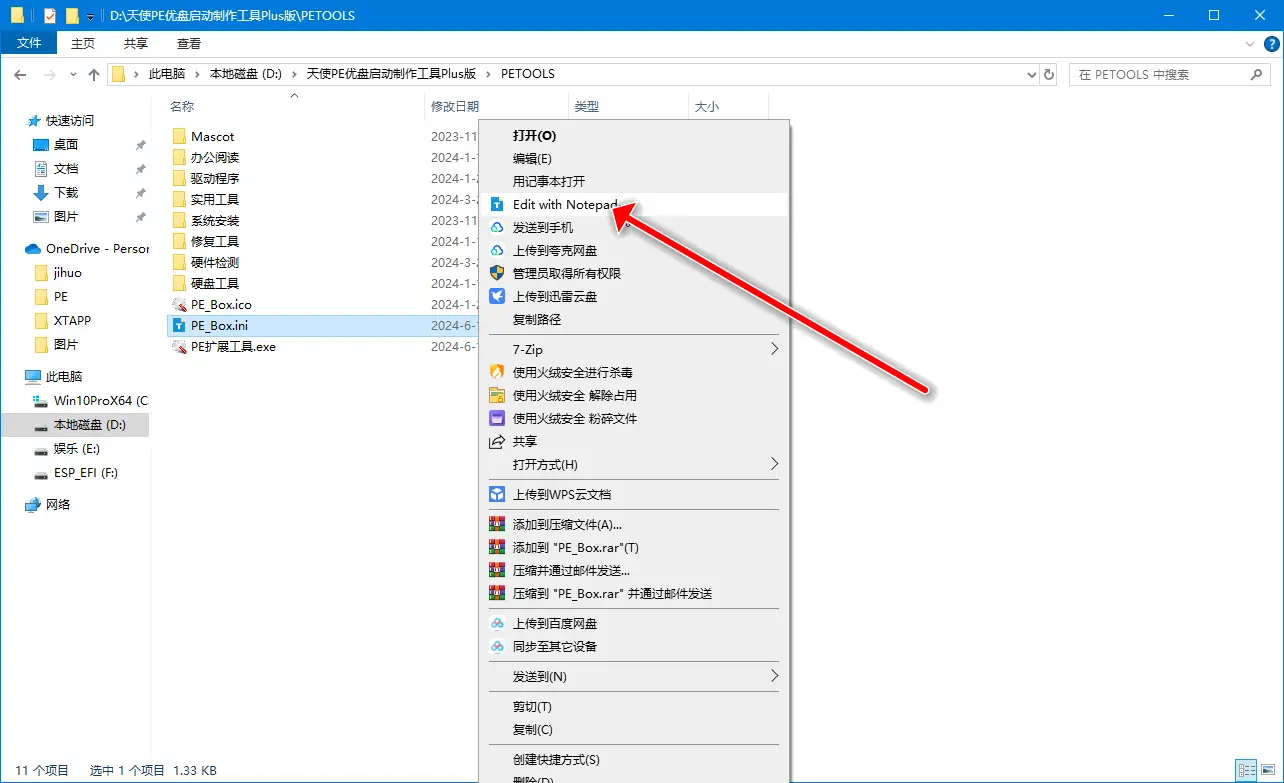Open Help with the question mark button

pyautogui.click(x=1270, y=43)
